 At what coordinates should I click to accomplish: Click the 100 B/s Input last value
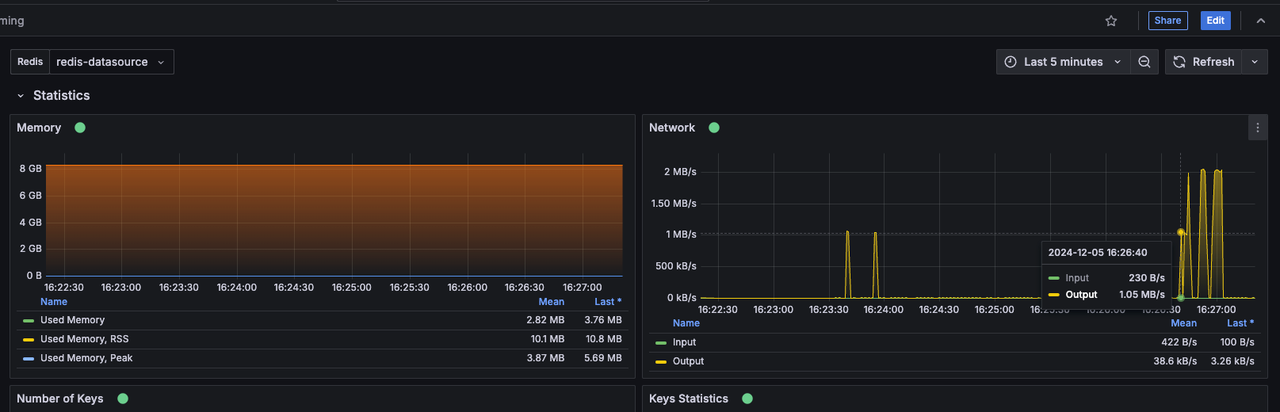coord(1235,342)
